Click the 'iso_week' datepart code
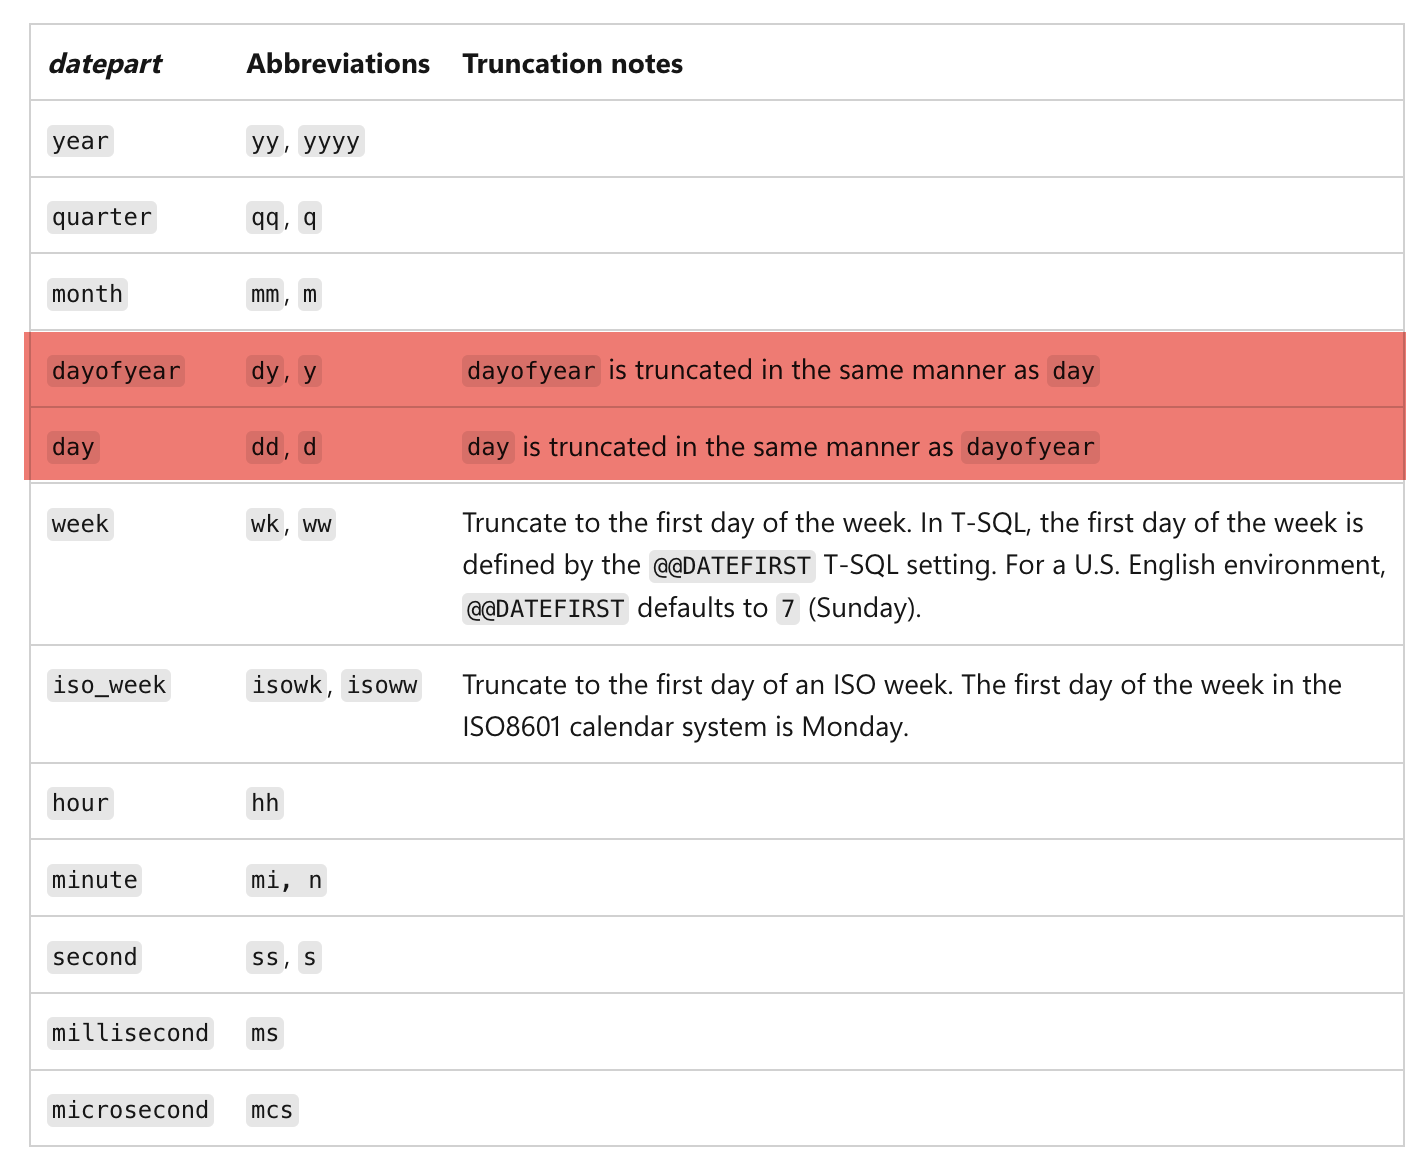This screenshot has width=1422, height=1162. pyautogui.click(x=109, y=685)
